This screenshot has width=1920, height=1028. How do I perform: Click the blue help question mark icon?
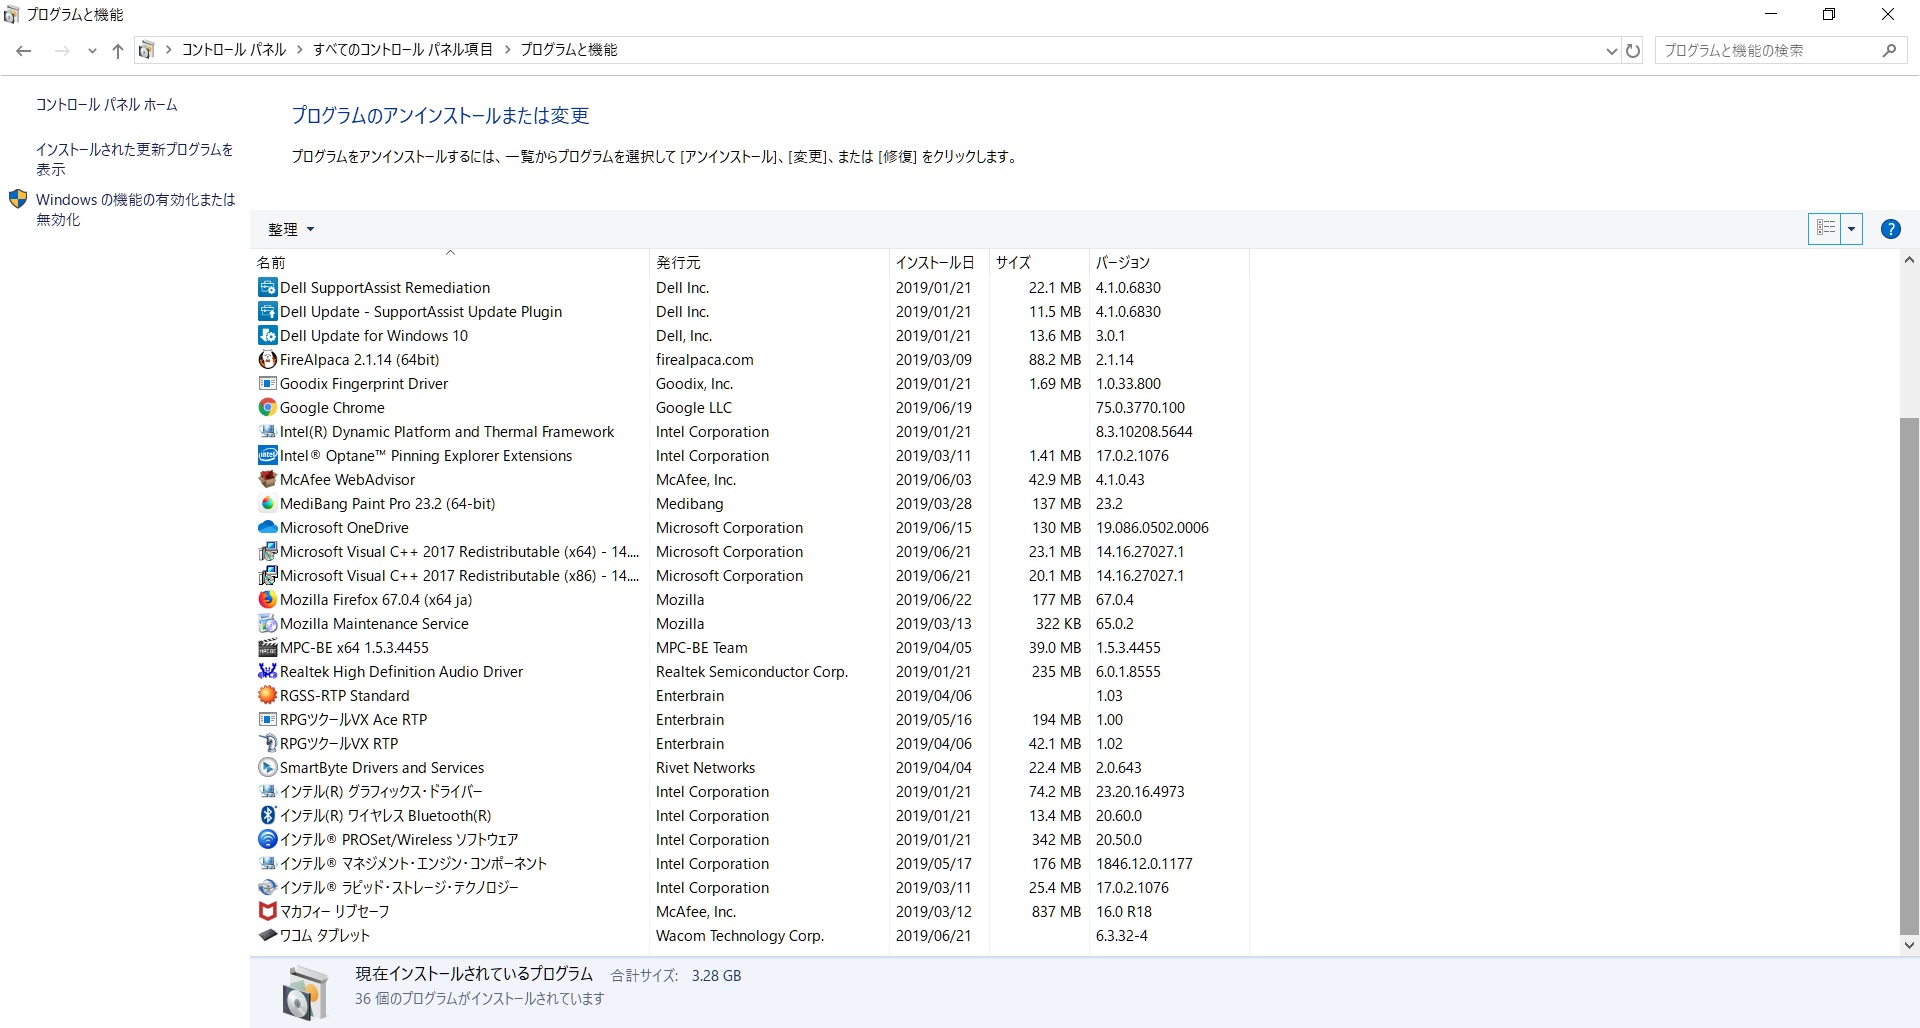1890,229
